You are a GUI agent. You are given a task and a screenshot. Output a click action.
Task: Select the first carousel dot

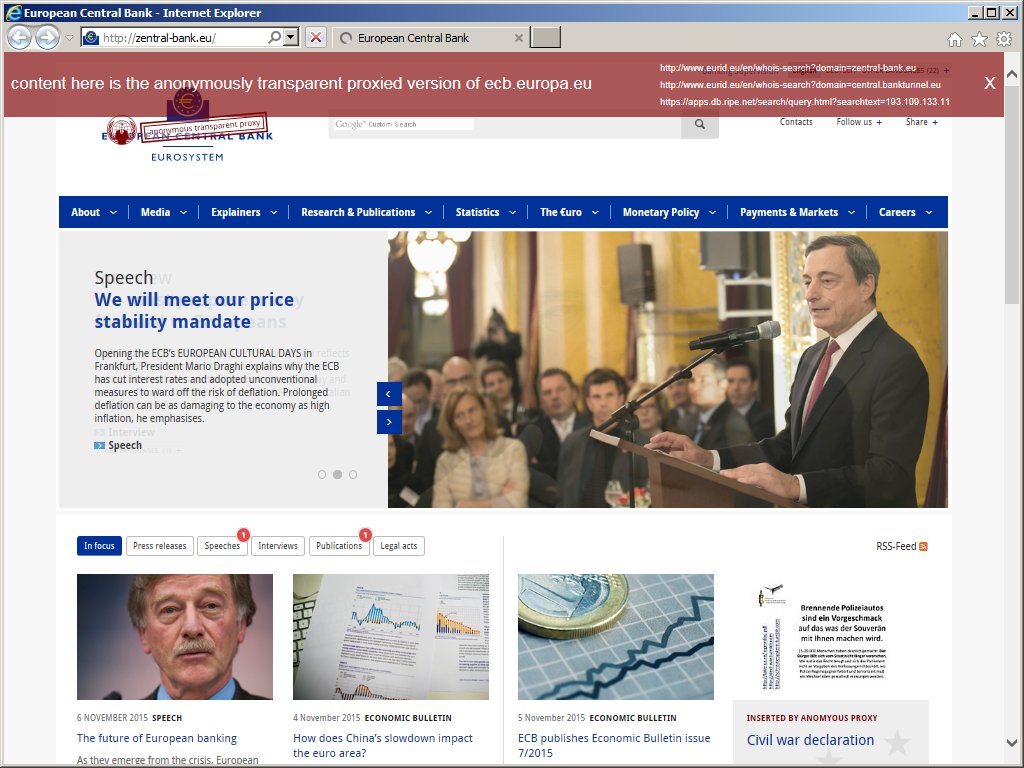click(322, 475)
